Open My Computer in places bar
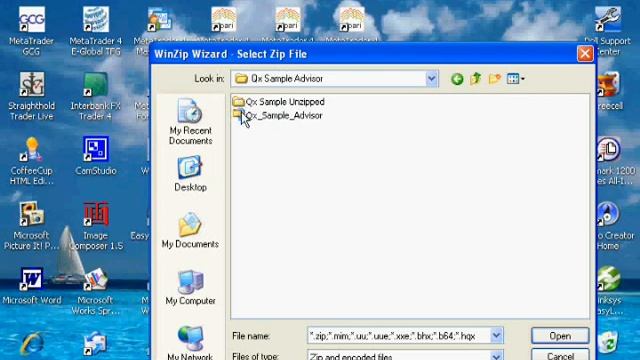640x360 pixels. pyautogui.click(x=190, y=287)
